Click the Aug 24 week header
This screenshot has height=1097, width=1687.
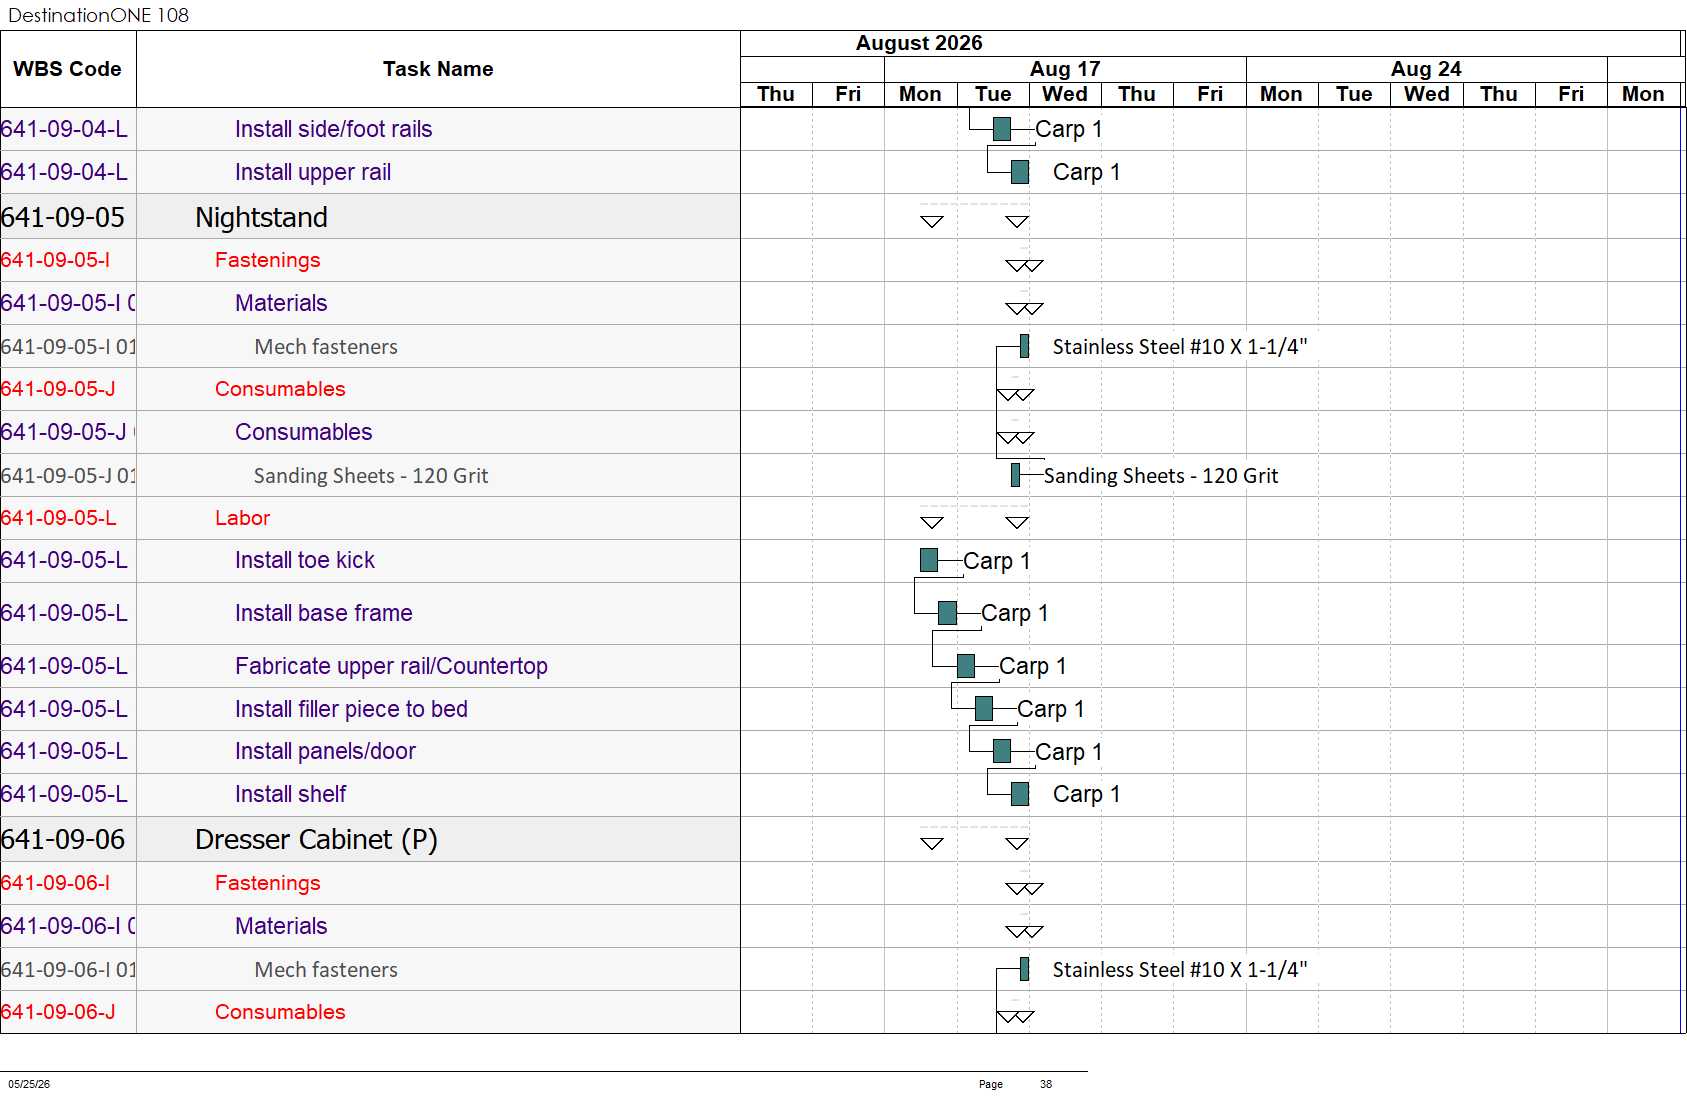click(x=1426, y=69)
